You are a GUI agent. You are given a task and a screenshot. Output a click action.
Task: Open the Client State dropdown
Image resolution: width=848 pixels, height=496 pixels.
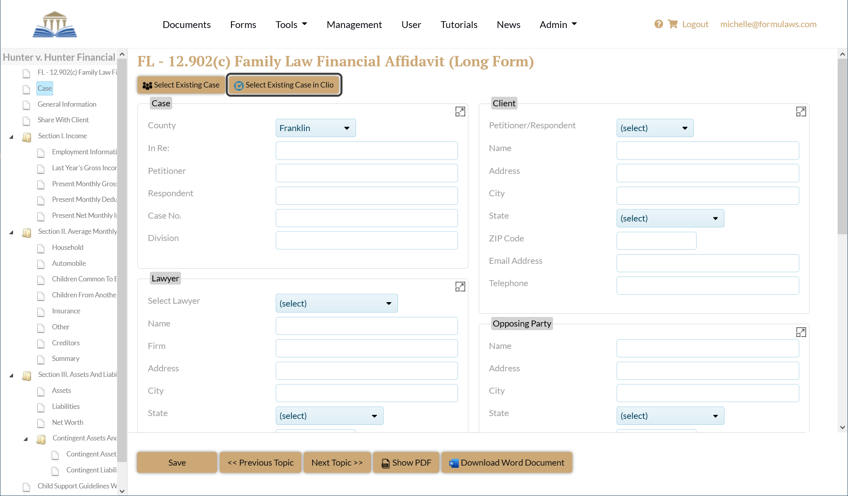(670, 219)
